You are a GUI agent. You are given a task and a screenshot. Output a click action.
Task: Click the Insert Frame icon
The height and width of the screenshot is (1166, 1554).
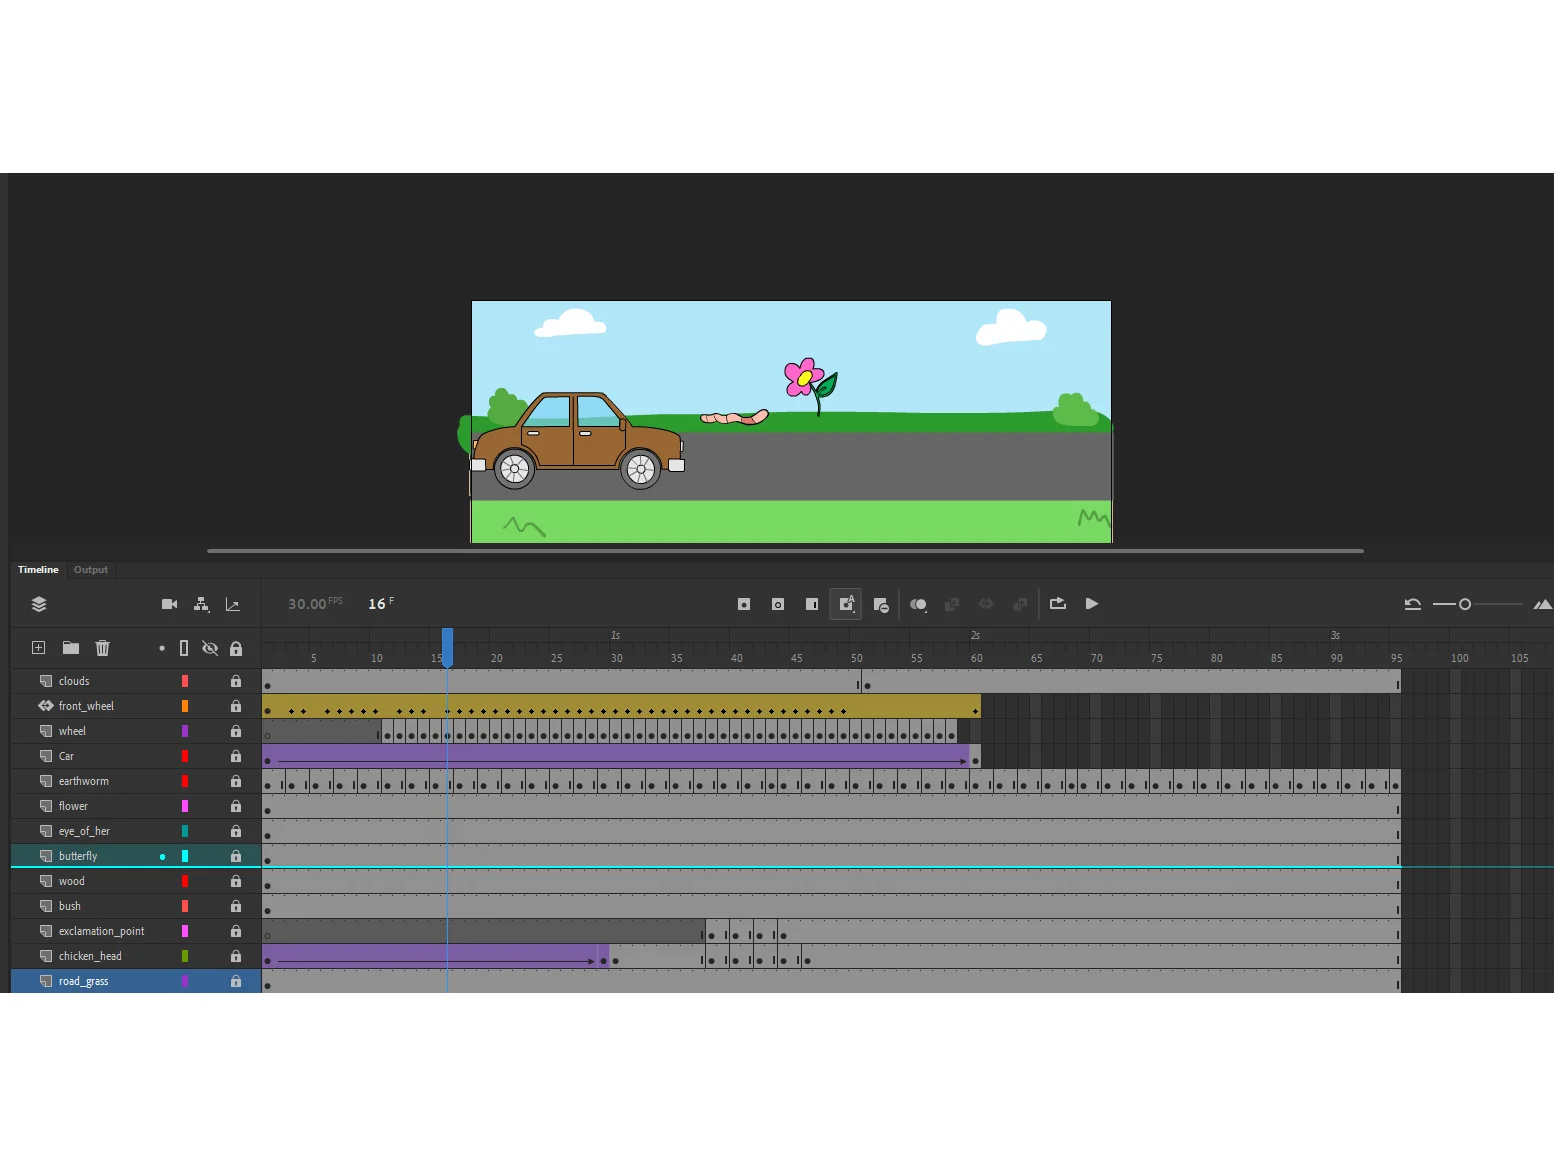click(x=812, y=604)
